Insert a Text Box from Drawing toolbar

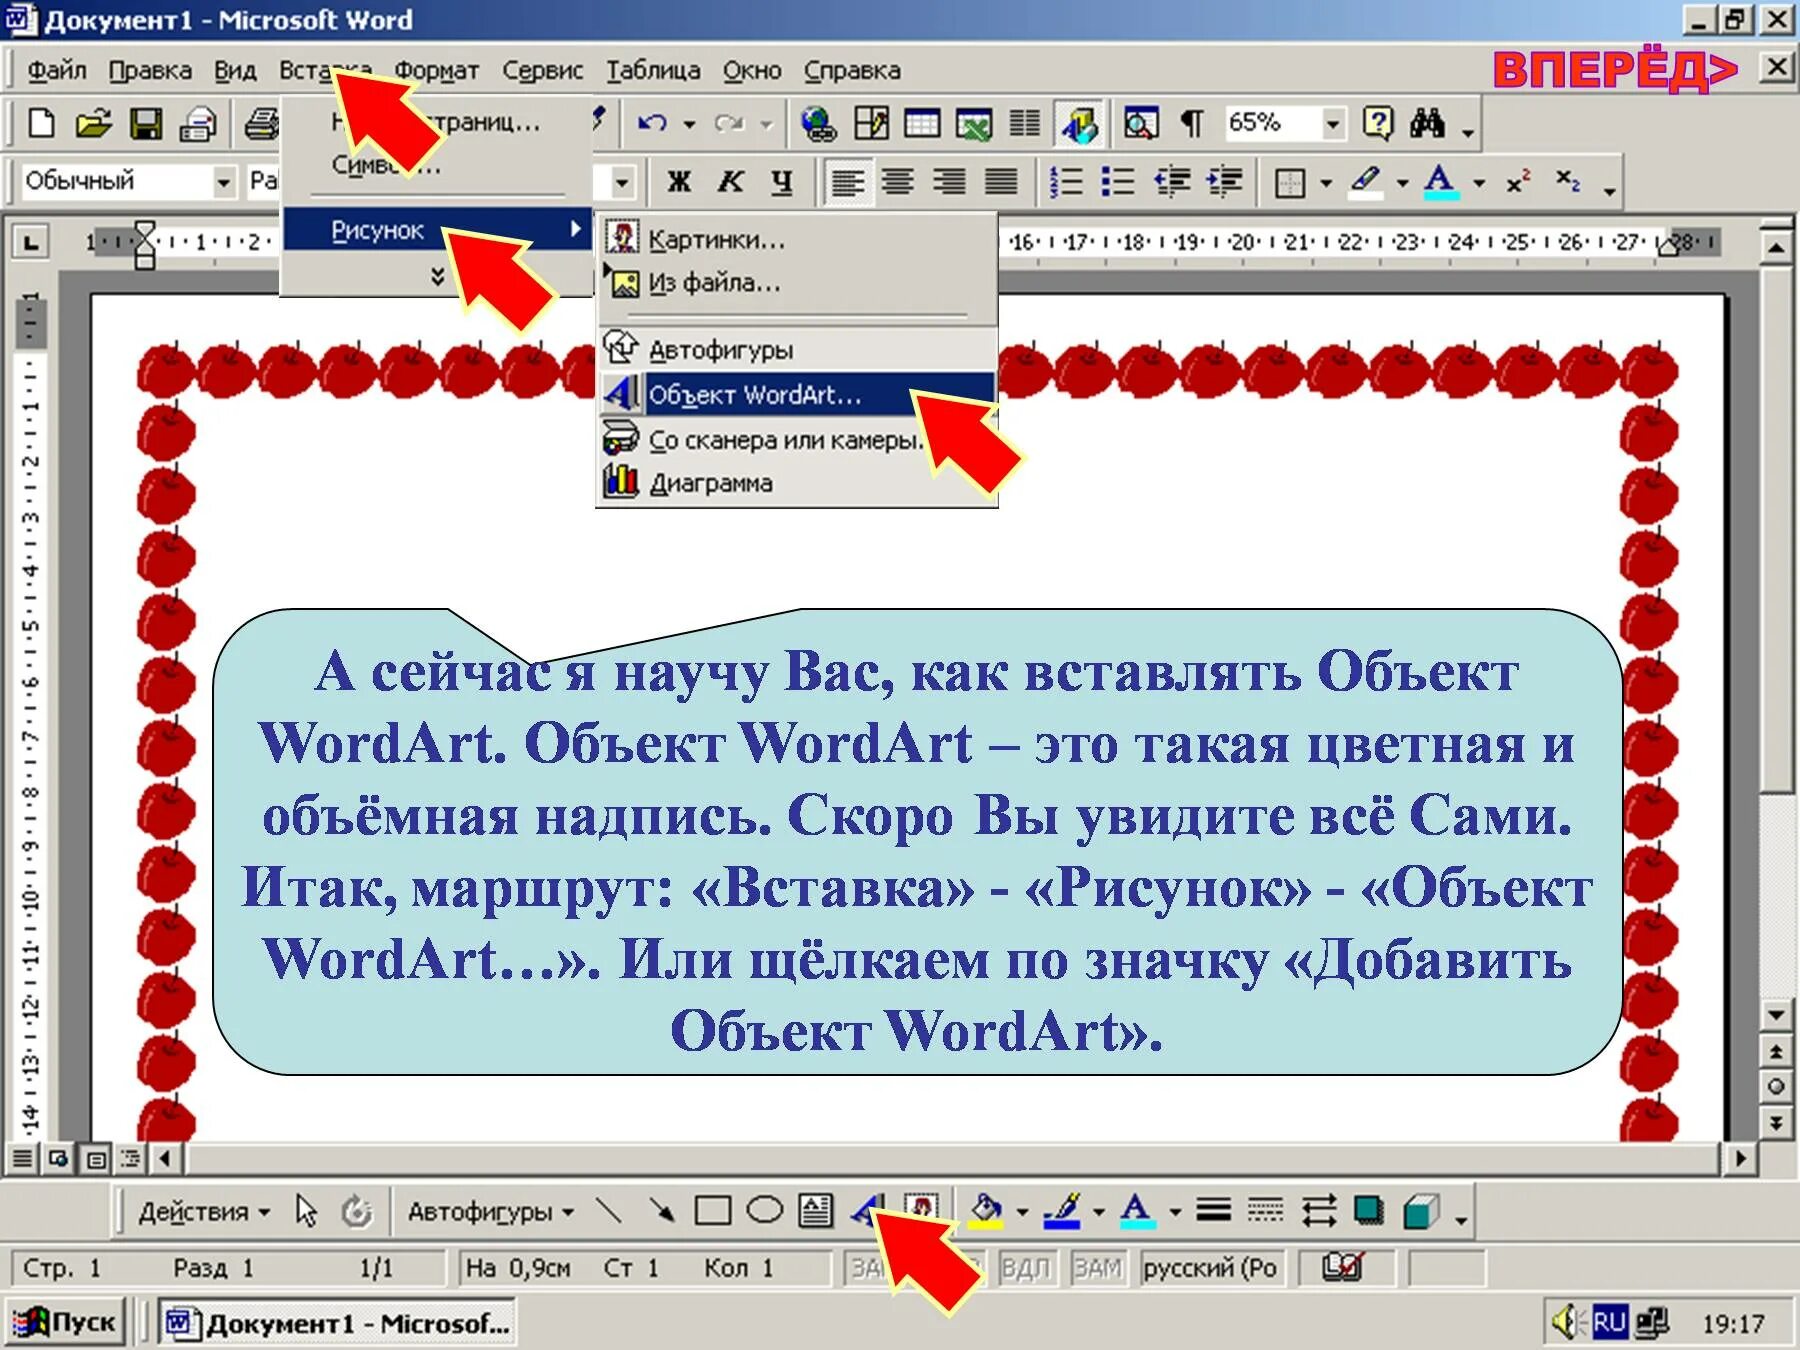coord(816,1212)
